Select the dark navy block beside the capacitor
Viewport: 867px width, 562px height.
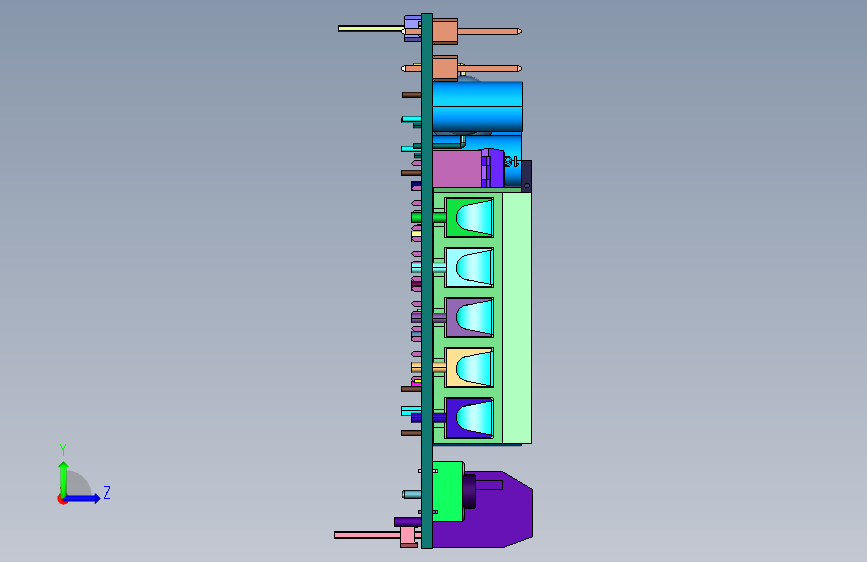click(526, 176)
